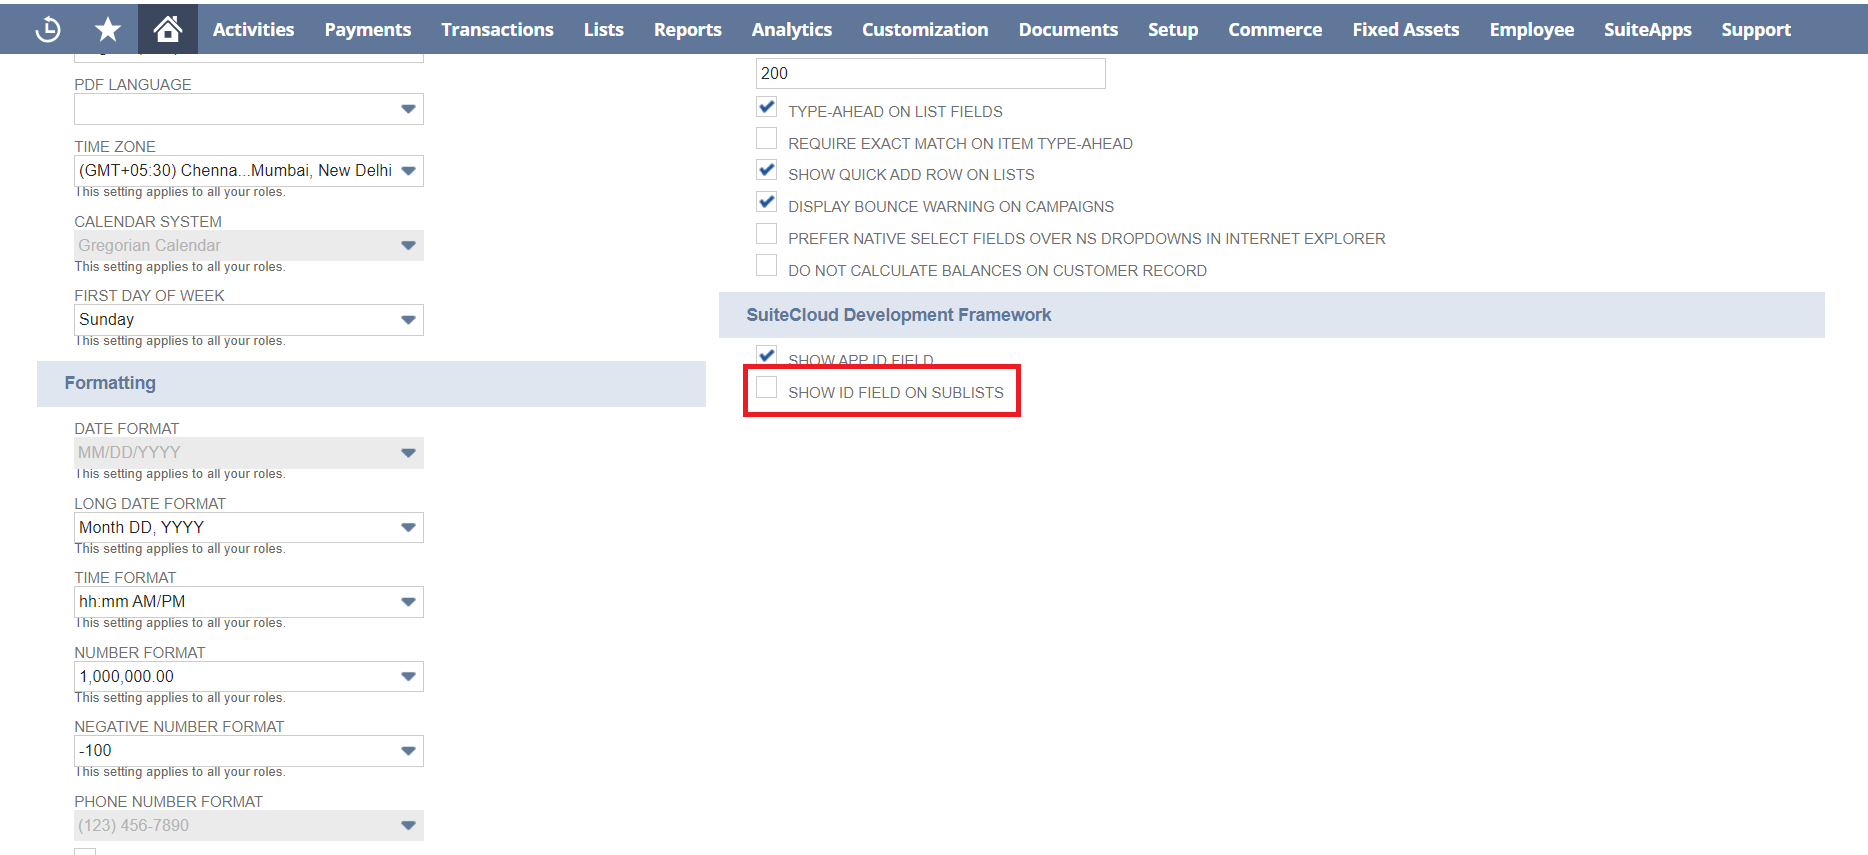Check Require Exact Match on Item Type-Ahead

click(x=767, y=139)
